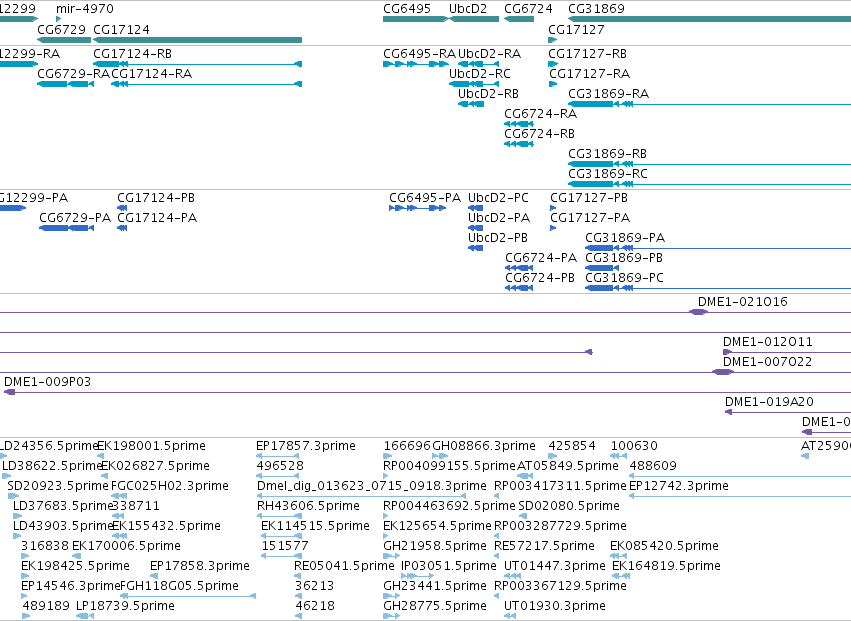Select protein CG31869-PA label
The image size is (851, 621).
(625, 238)
